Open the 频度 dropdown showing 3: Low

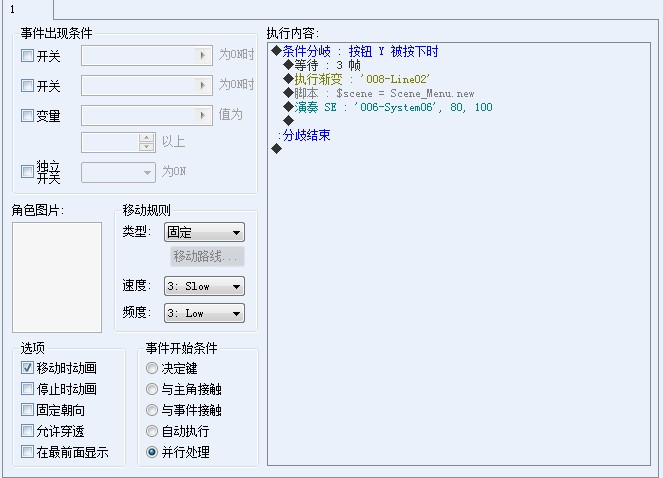pos(204,313)
